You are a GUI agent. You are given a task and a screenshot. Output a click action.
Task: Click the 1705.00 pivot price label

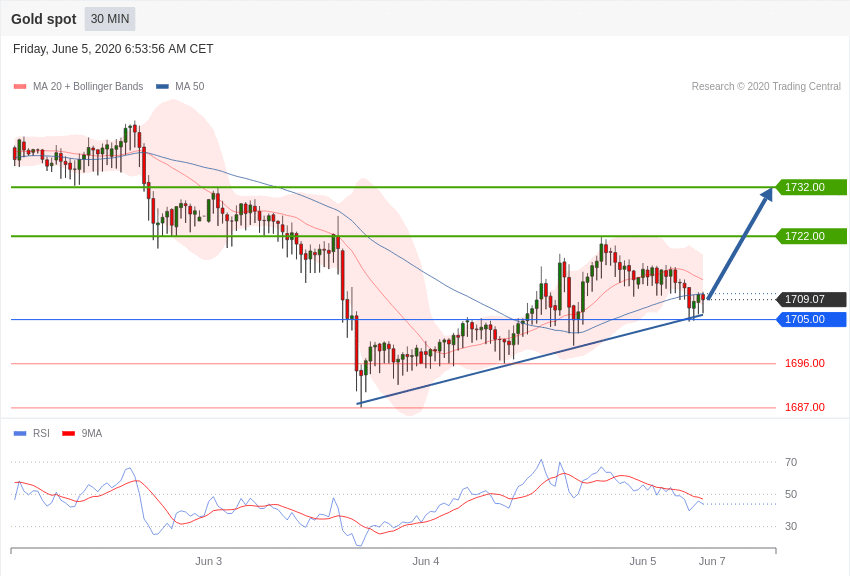click(810, 319)
